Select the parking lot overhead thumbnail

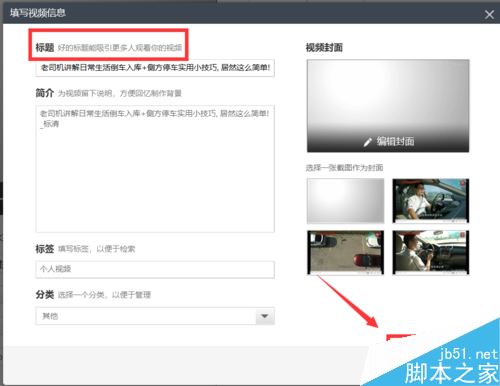(345, 252)
